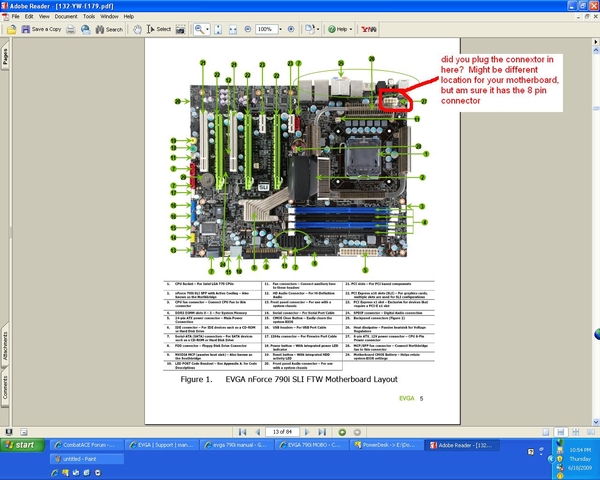Select the Zoom In magnifier tool

click(x=199, y=29)
